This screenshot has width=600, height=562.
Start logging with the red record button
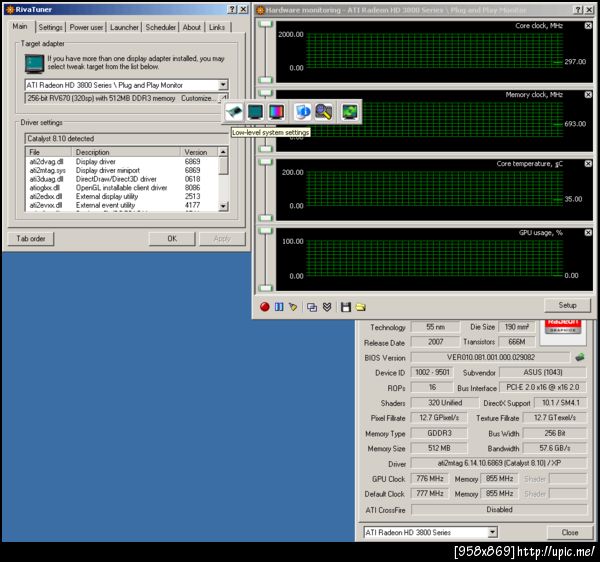pyautogui.click(x=264, y=307)
